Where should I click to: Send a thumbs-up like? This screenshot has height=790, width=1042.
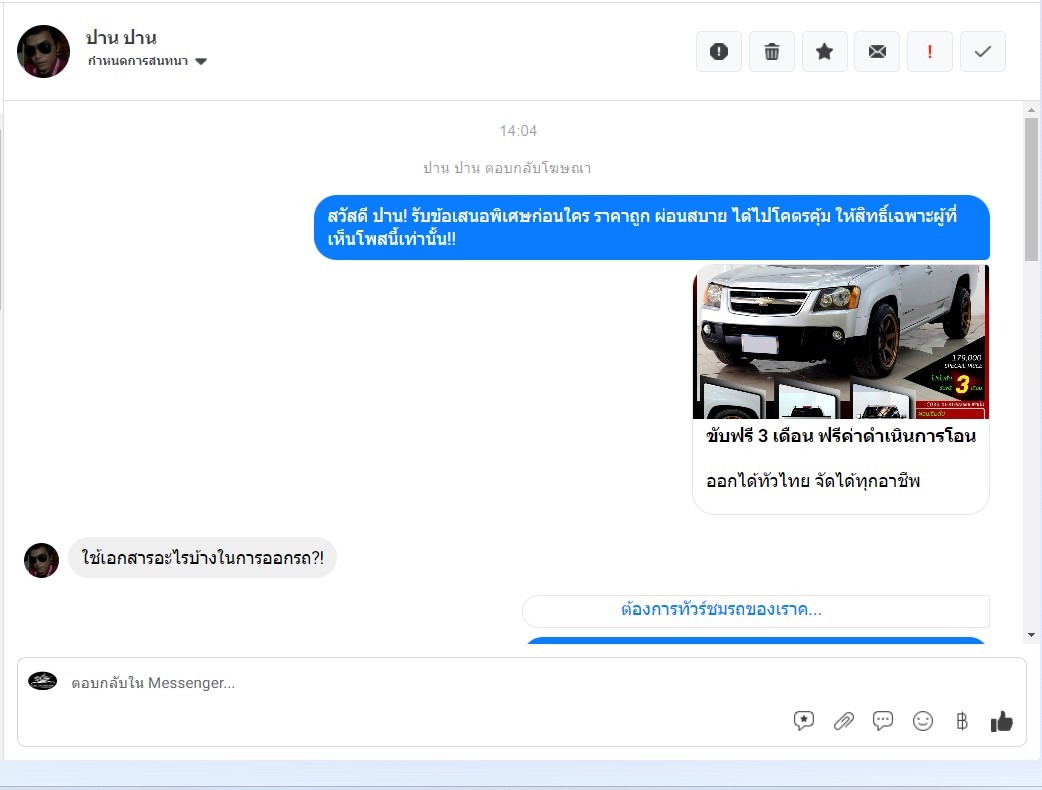pyautogui.click(x=1001, y=721)
